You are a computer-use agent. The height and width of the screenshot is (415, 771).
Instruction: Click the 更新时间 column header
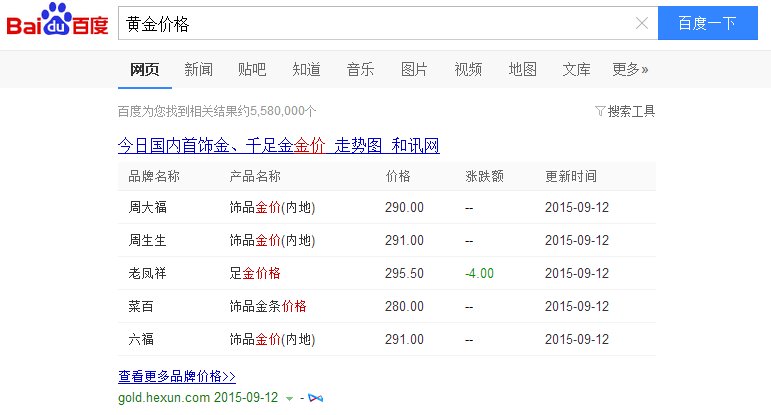(x=571, y=176)
